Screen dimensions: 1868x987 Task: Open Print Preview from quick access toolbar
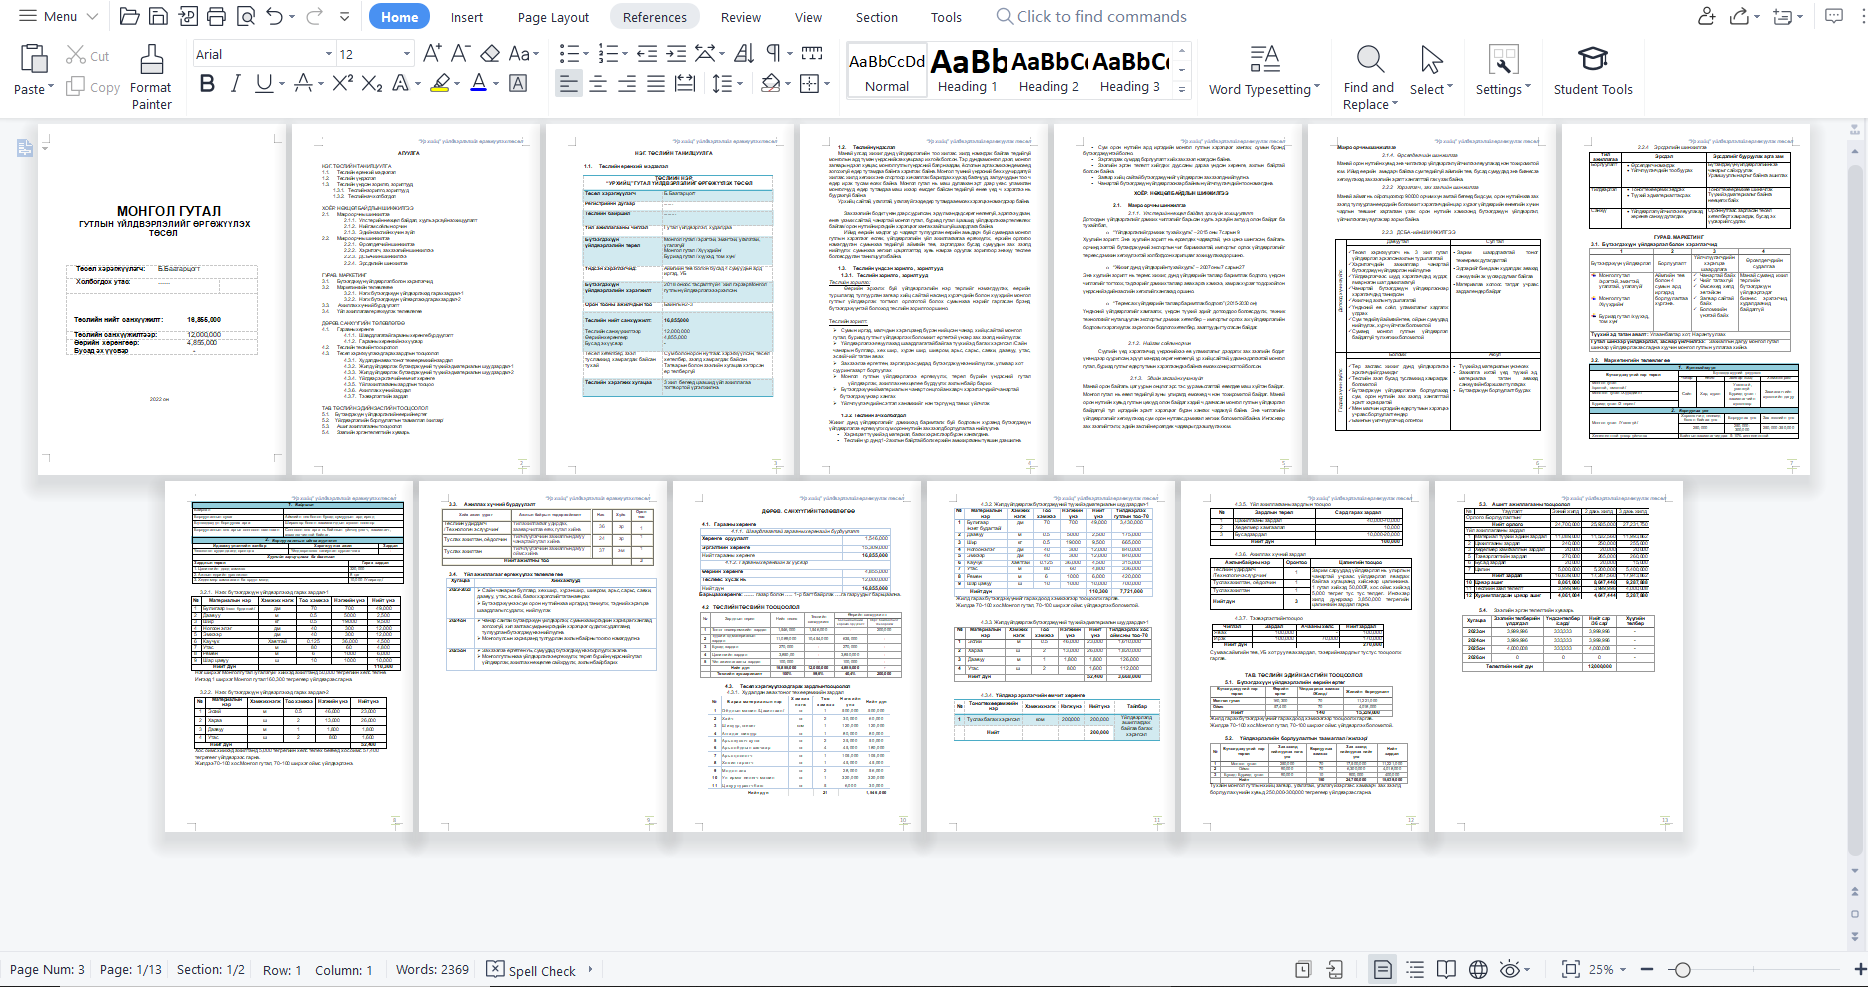pos(244,16)
